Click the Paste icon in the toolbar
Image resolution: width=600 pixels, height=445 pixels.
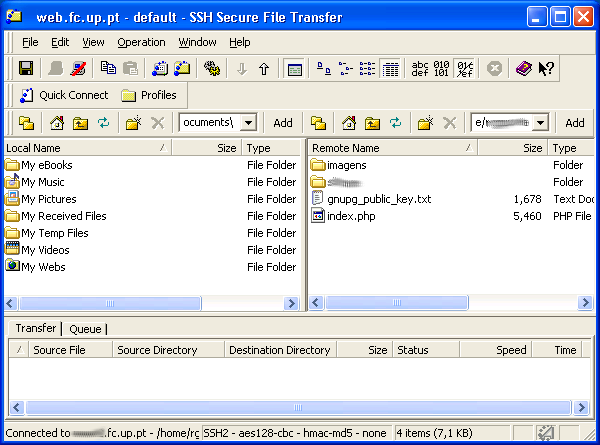coord(130,68)
